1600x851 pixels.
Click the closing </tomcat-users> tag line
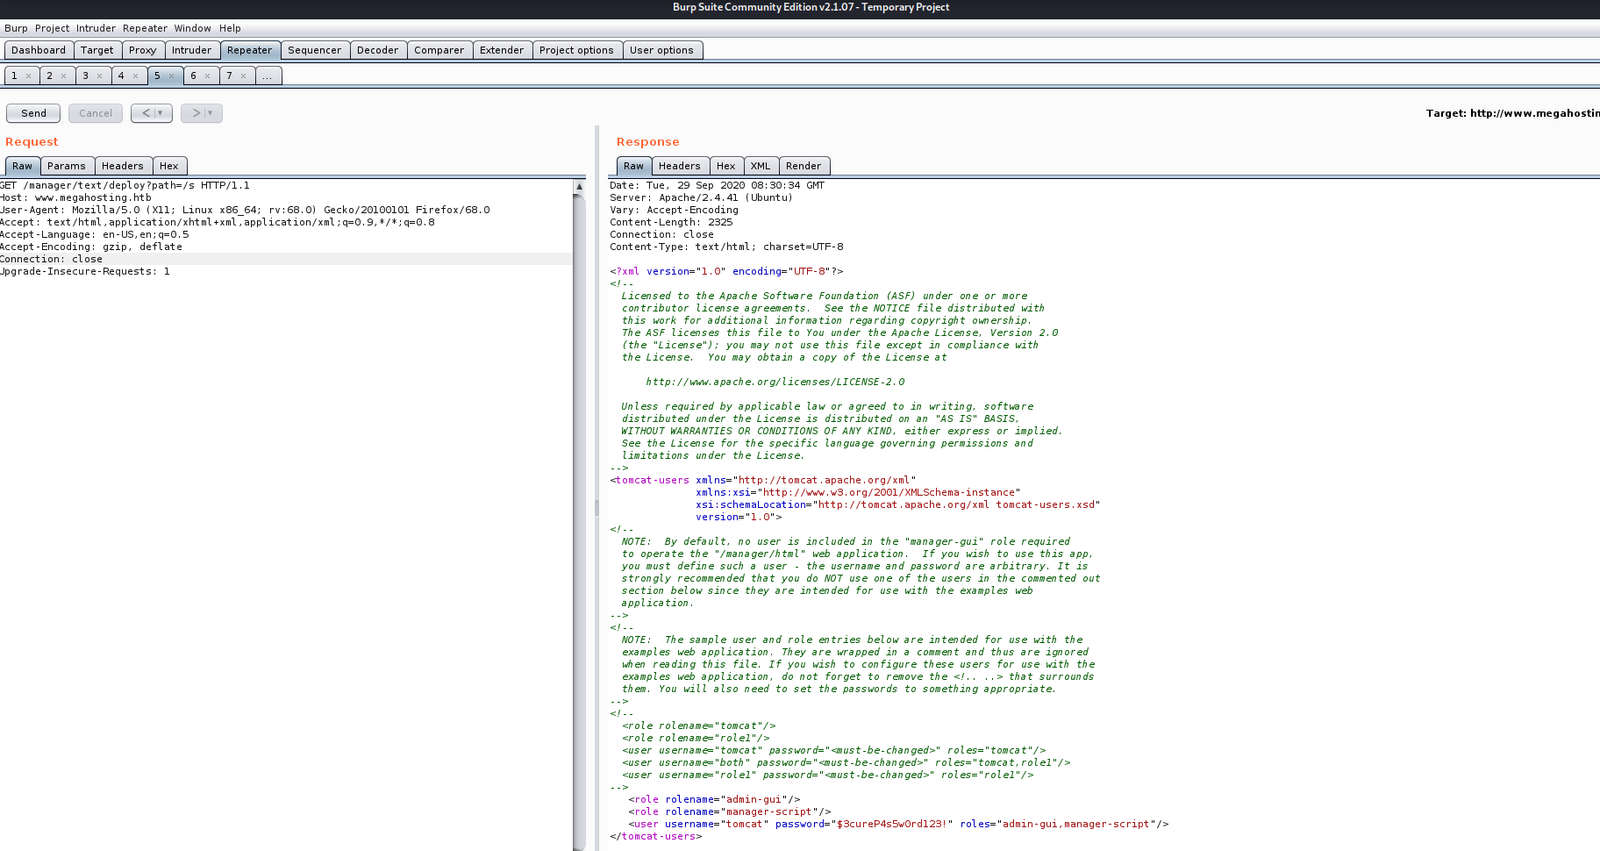(656, 836)
